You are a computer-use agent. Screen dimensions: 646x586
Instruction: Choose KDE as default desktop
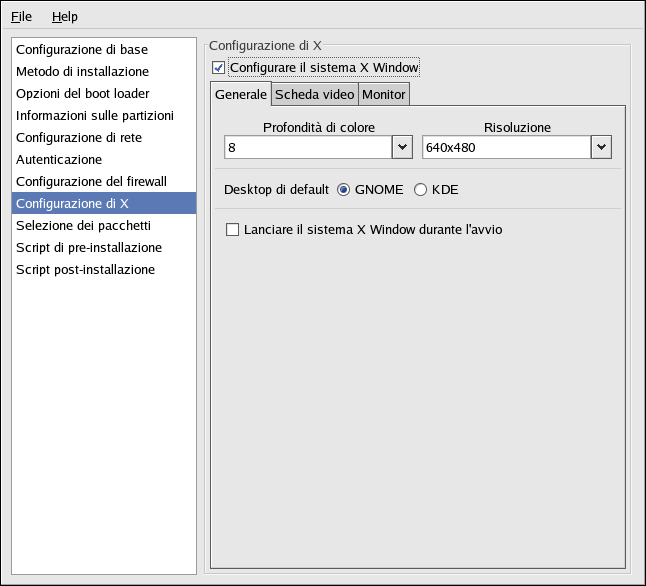[x=420, y=189]
